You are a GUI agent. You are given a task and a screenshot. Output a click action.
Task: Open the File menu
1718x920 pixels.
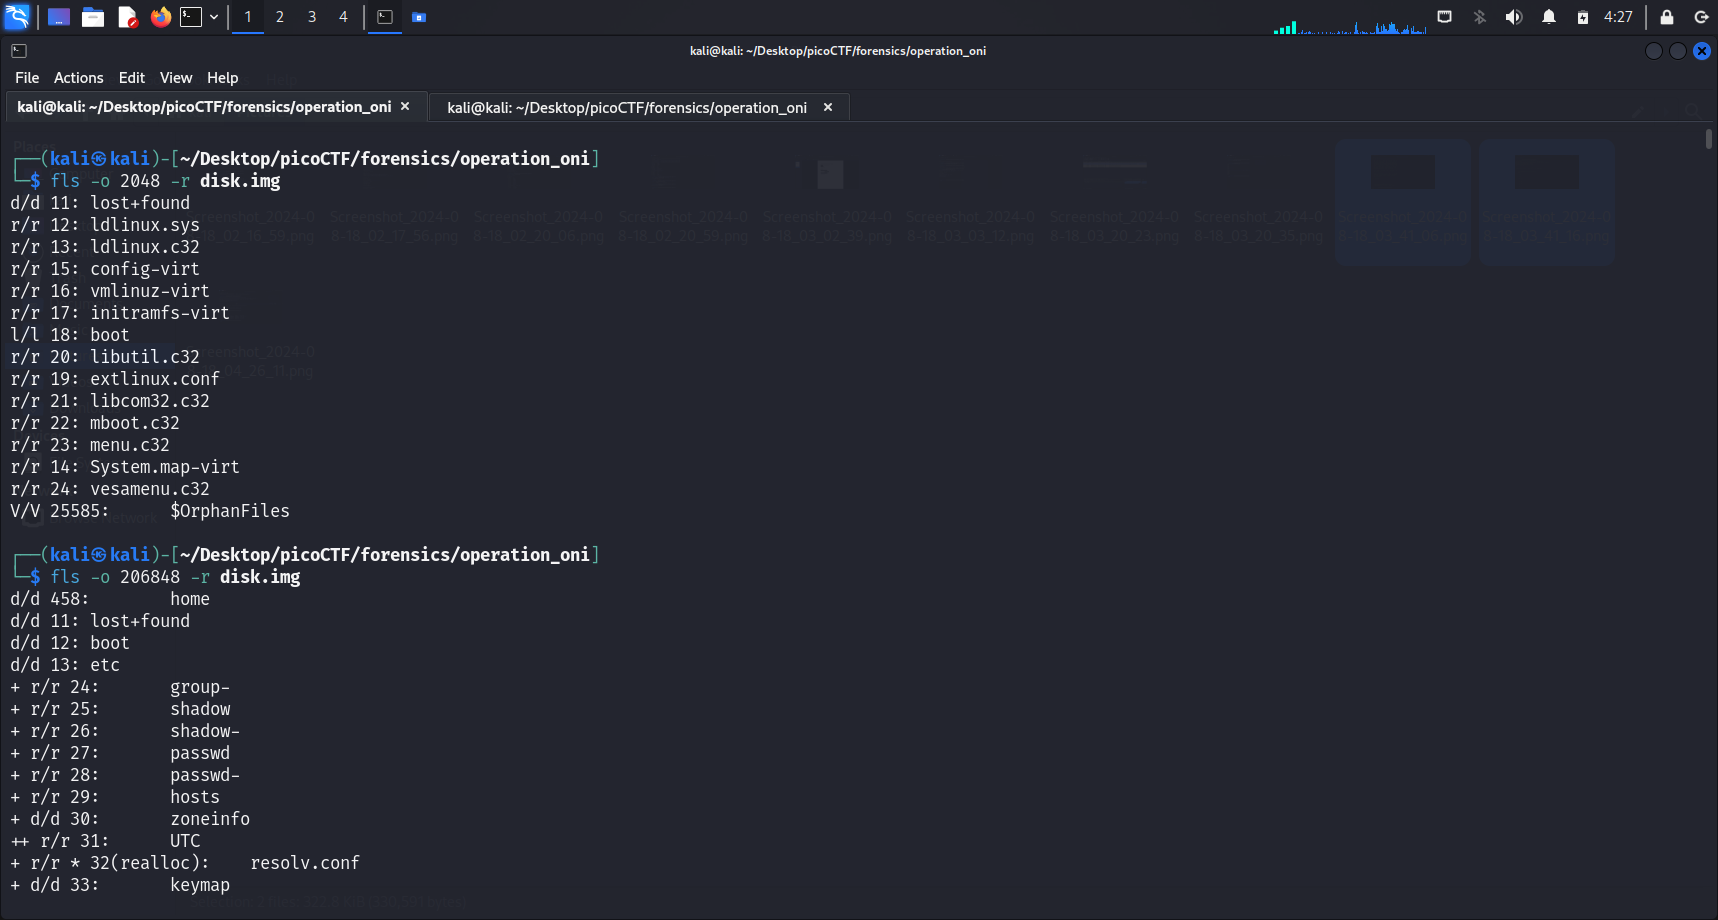(x=27, y=78)
